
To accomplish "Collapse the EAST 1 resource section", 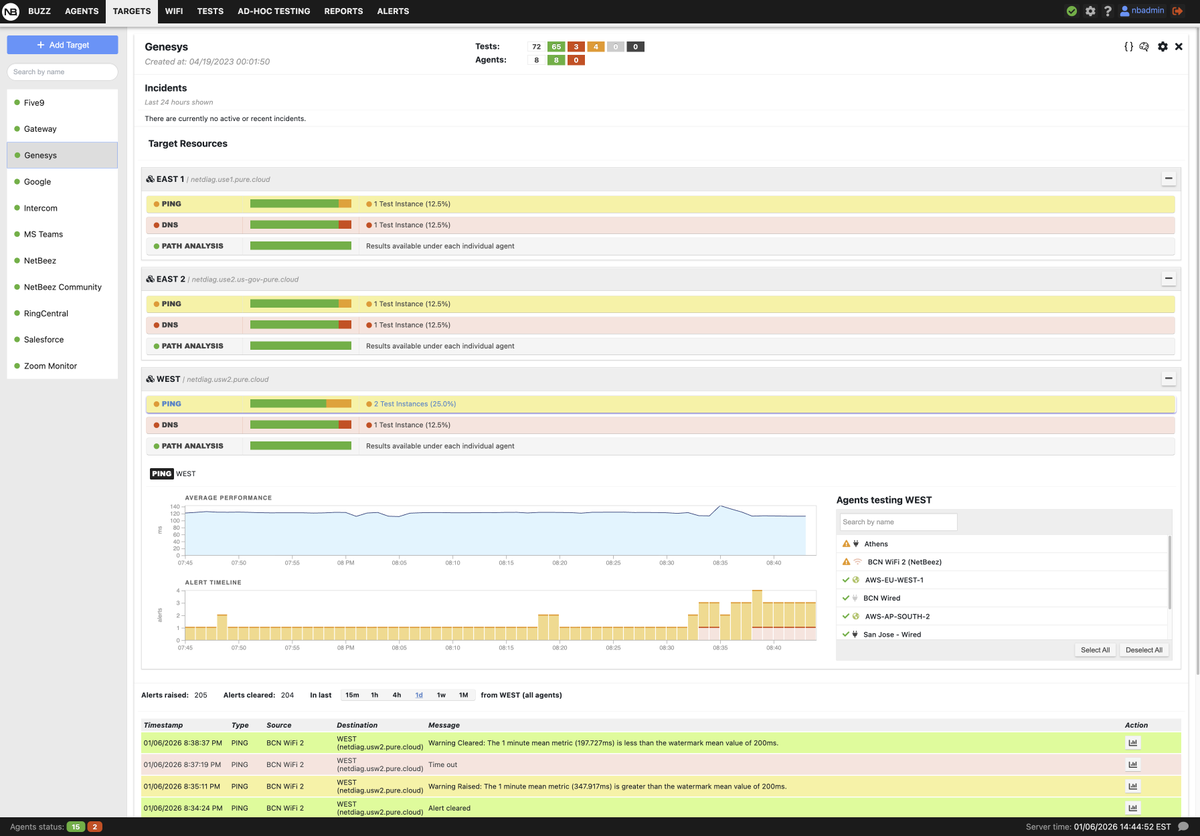I will point(1168,179).
